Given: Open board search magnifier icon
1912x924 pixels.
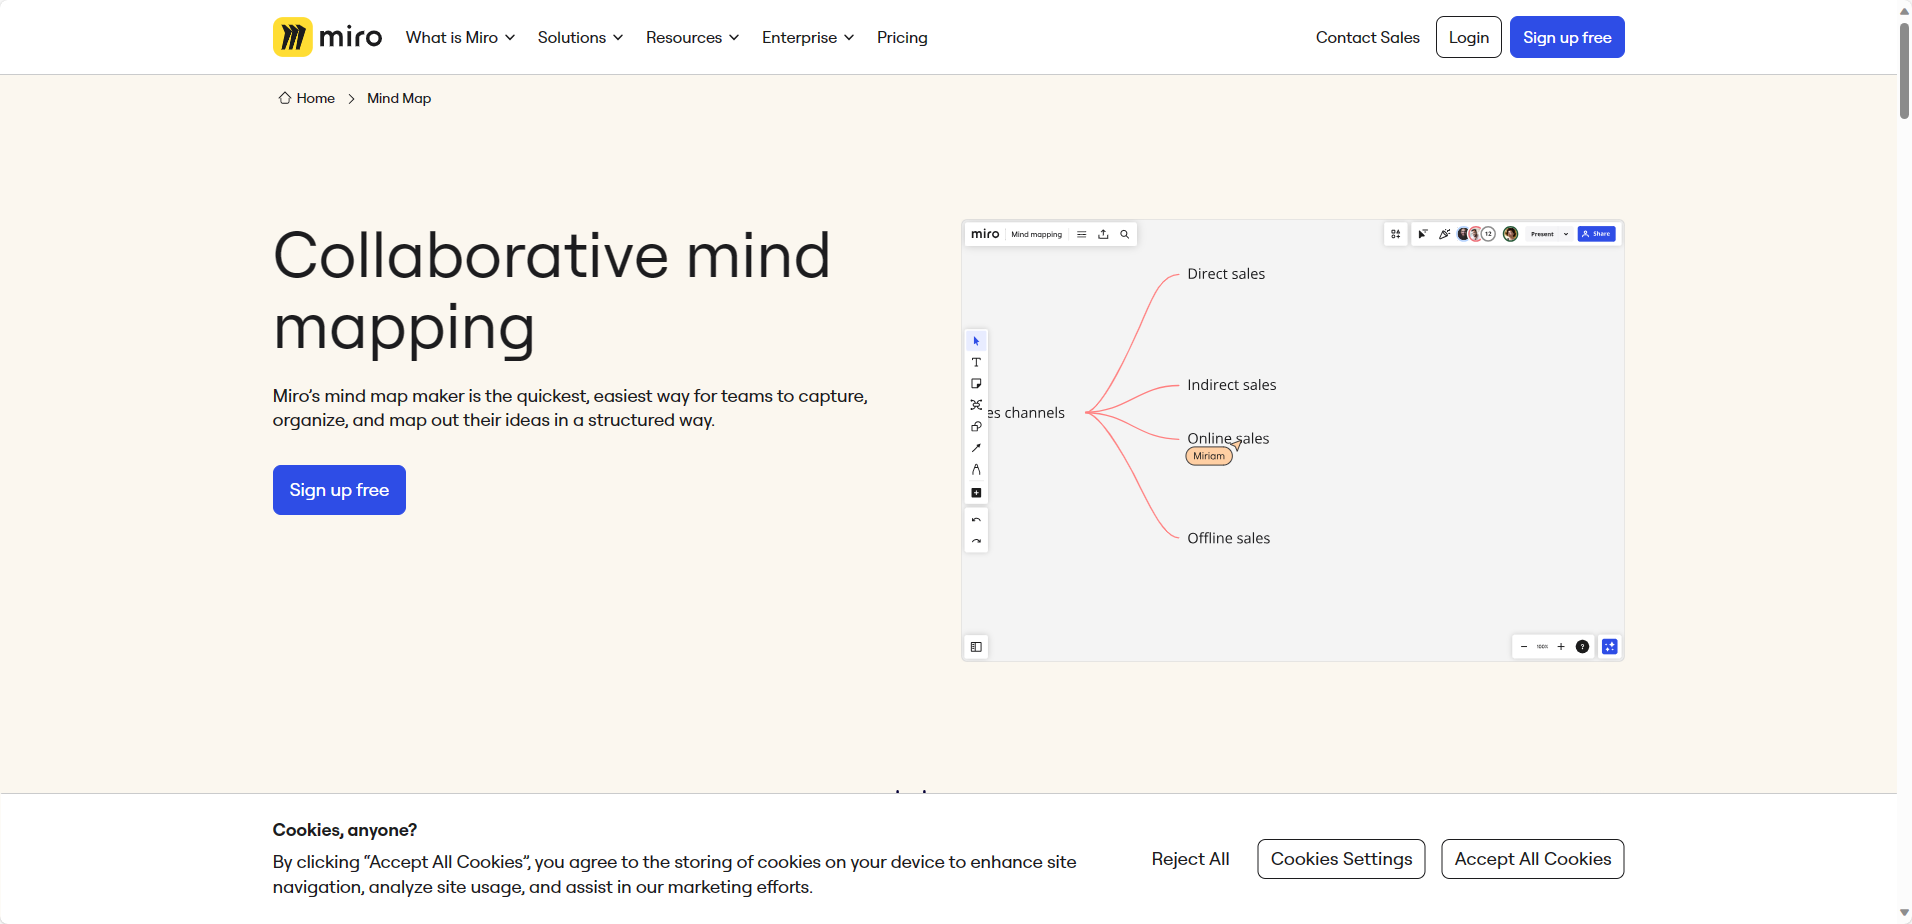Looking at the screenshot, I should tap(1125, 234).
